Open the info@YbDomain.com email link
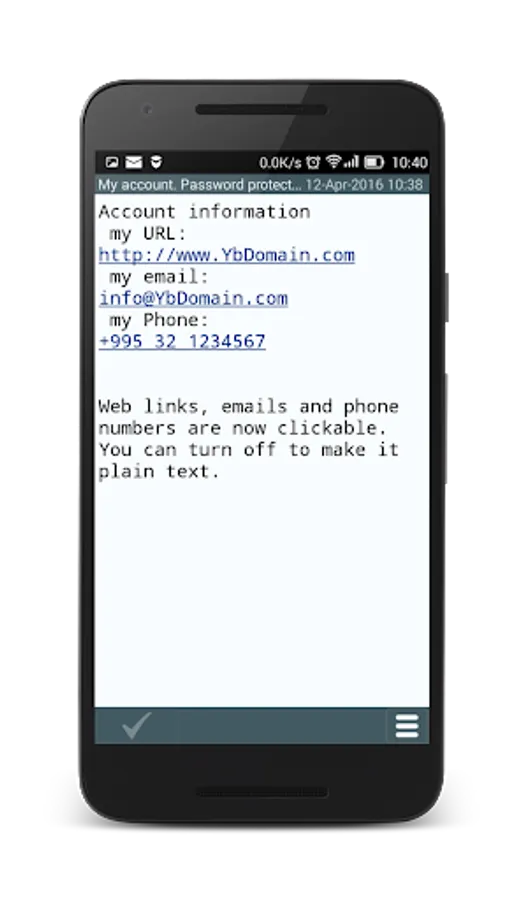Screen dimensions: 526x900 193,298
